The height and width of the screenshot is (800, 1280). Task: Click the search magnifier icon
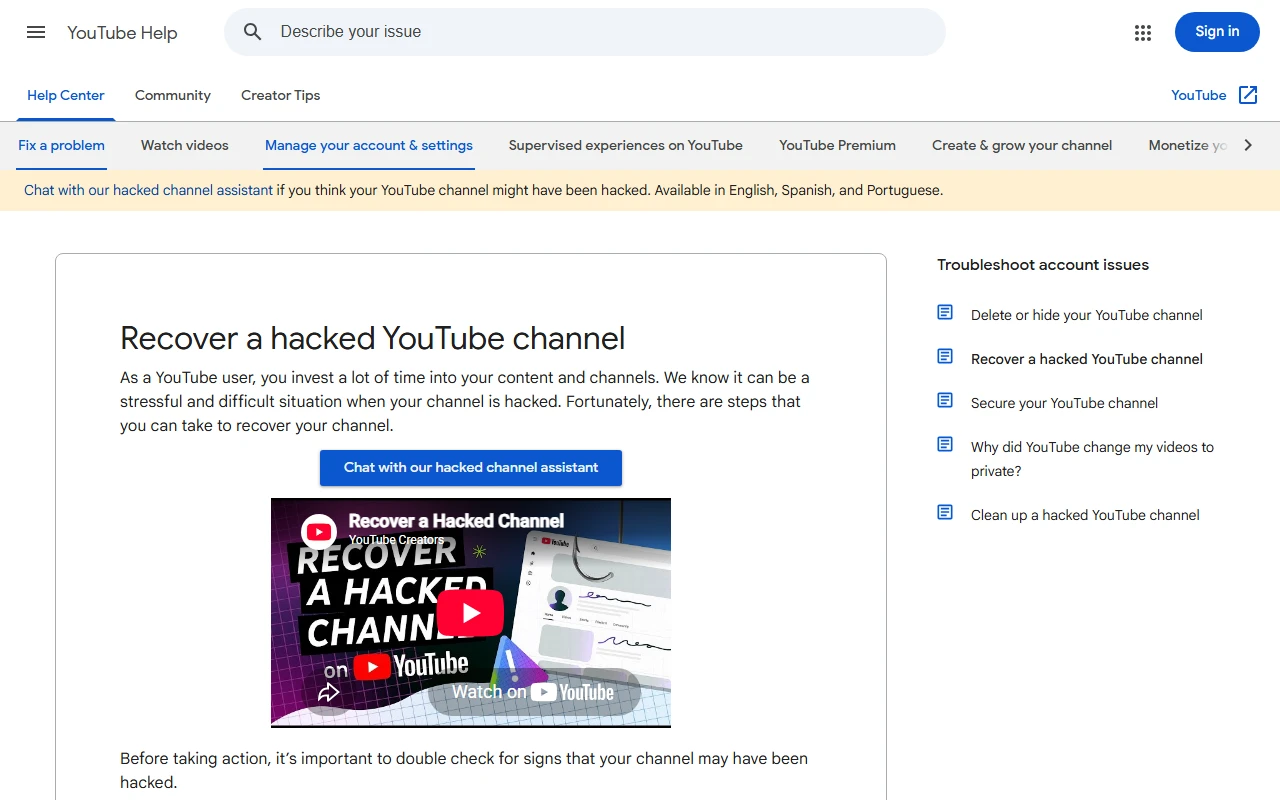pos(253,32)
